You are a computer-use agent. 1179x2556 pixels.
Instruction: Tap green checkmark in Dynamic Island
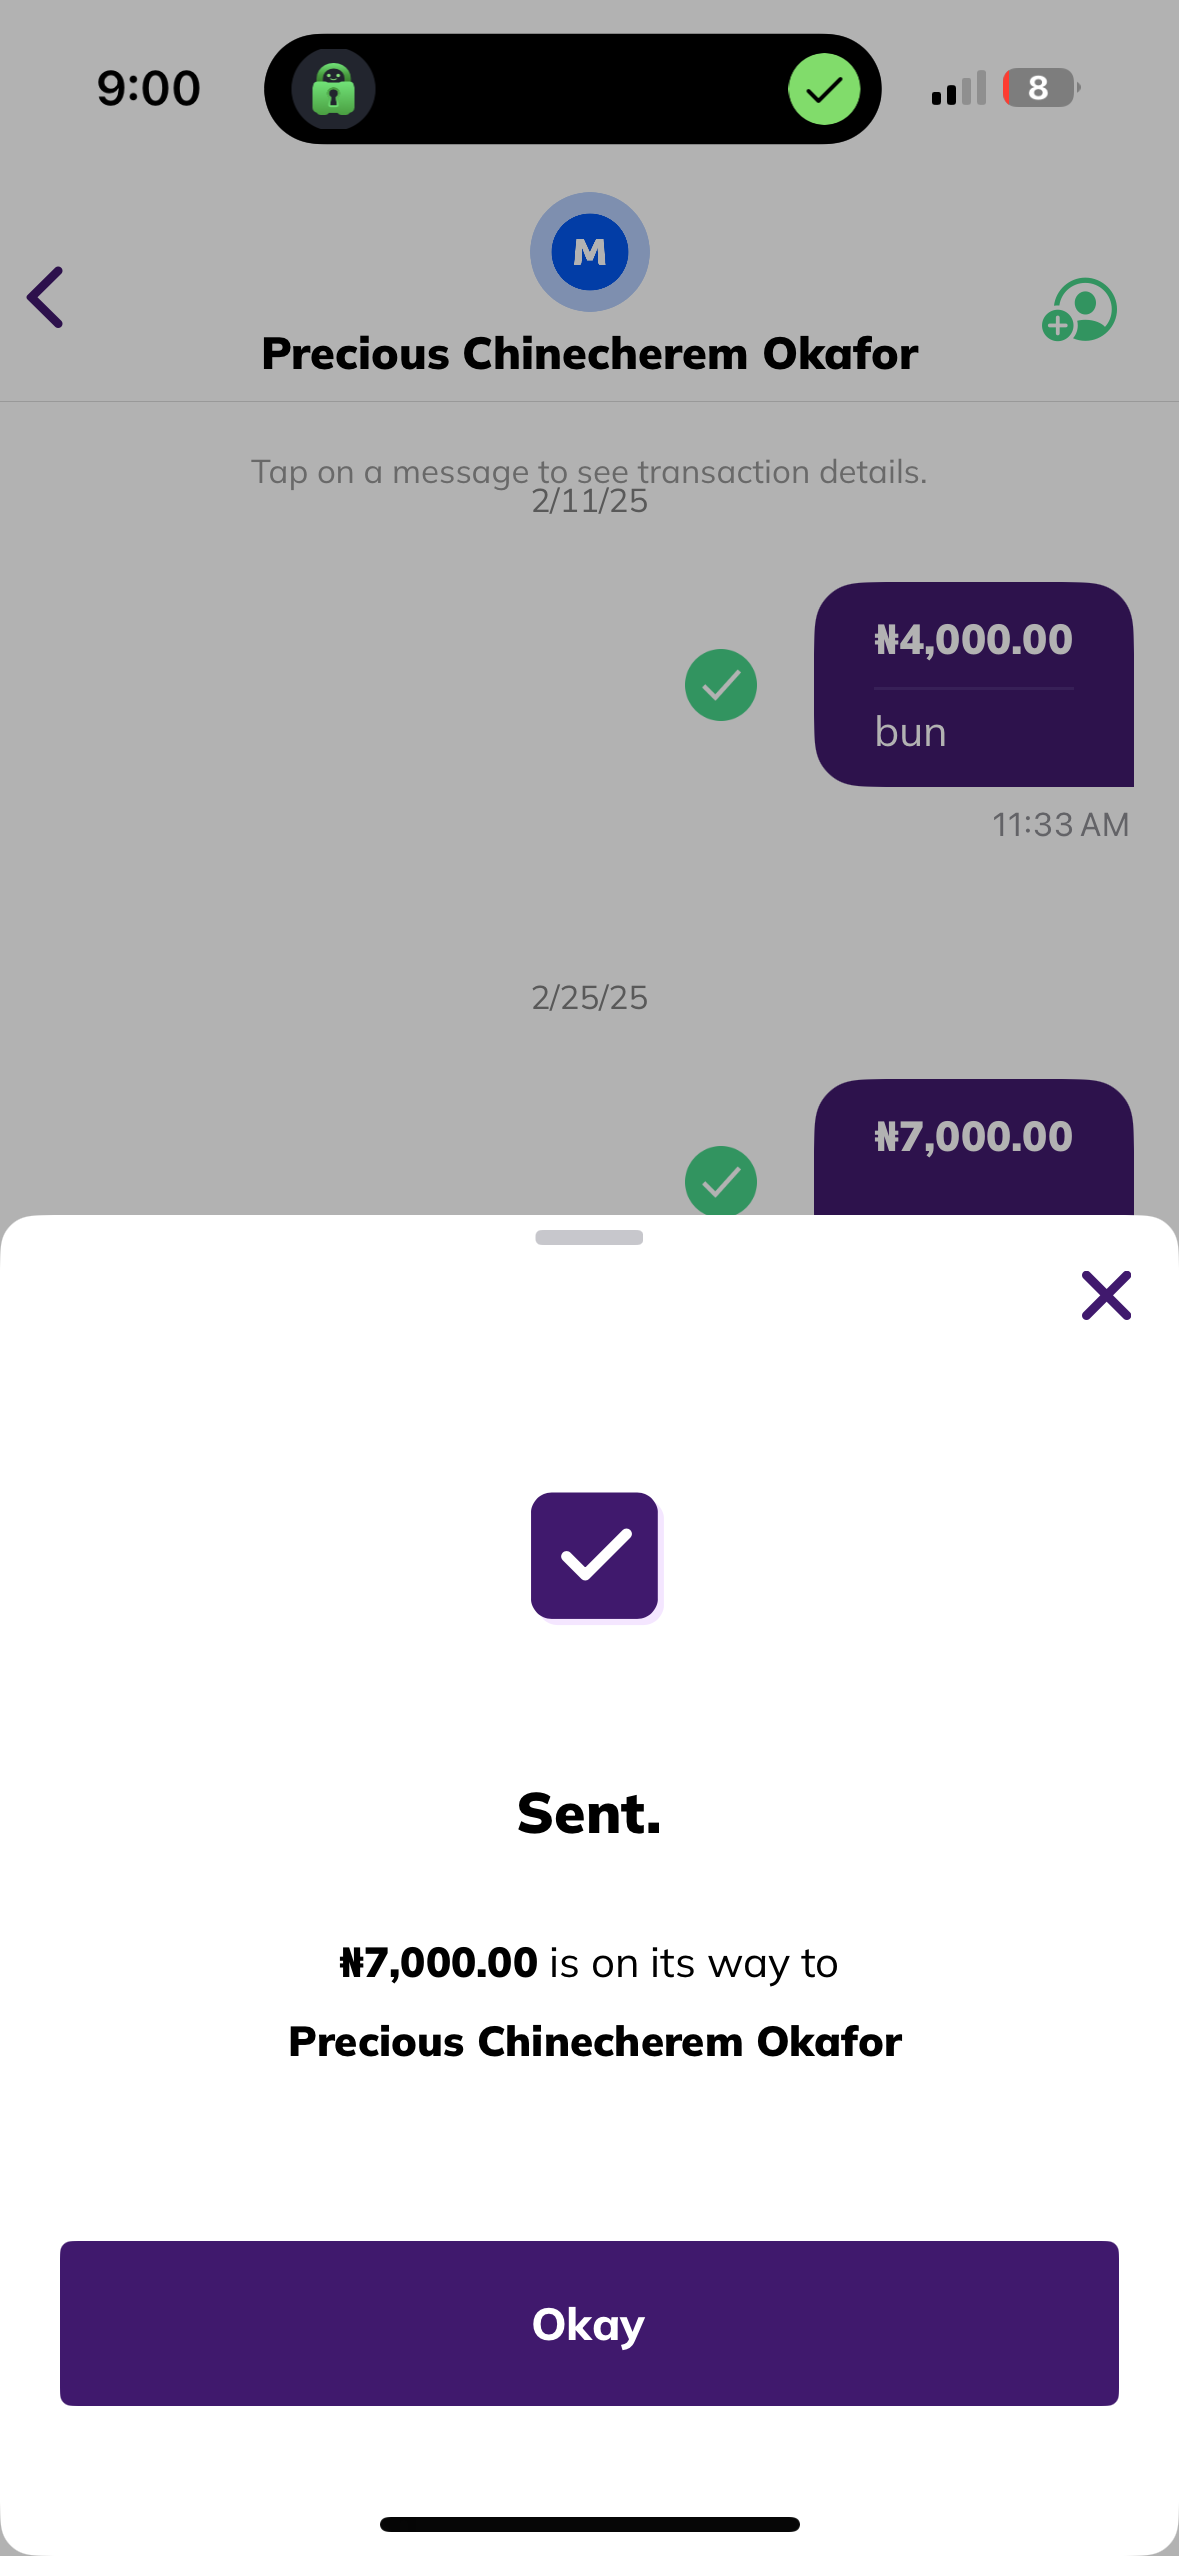click(x=824, y=89)
